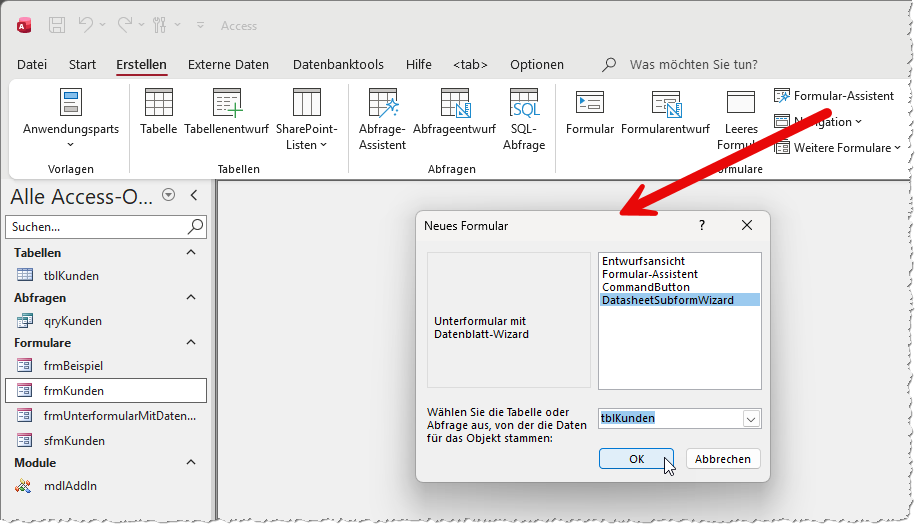Open the tblKunden table combo box

(751, 419)
